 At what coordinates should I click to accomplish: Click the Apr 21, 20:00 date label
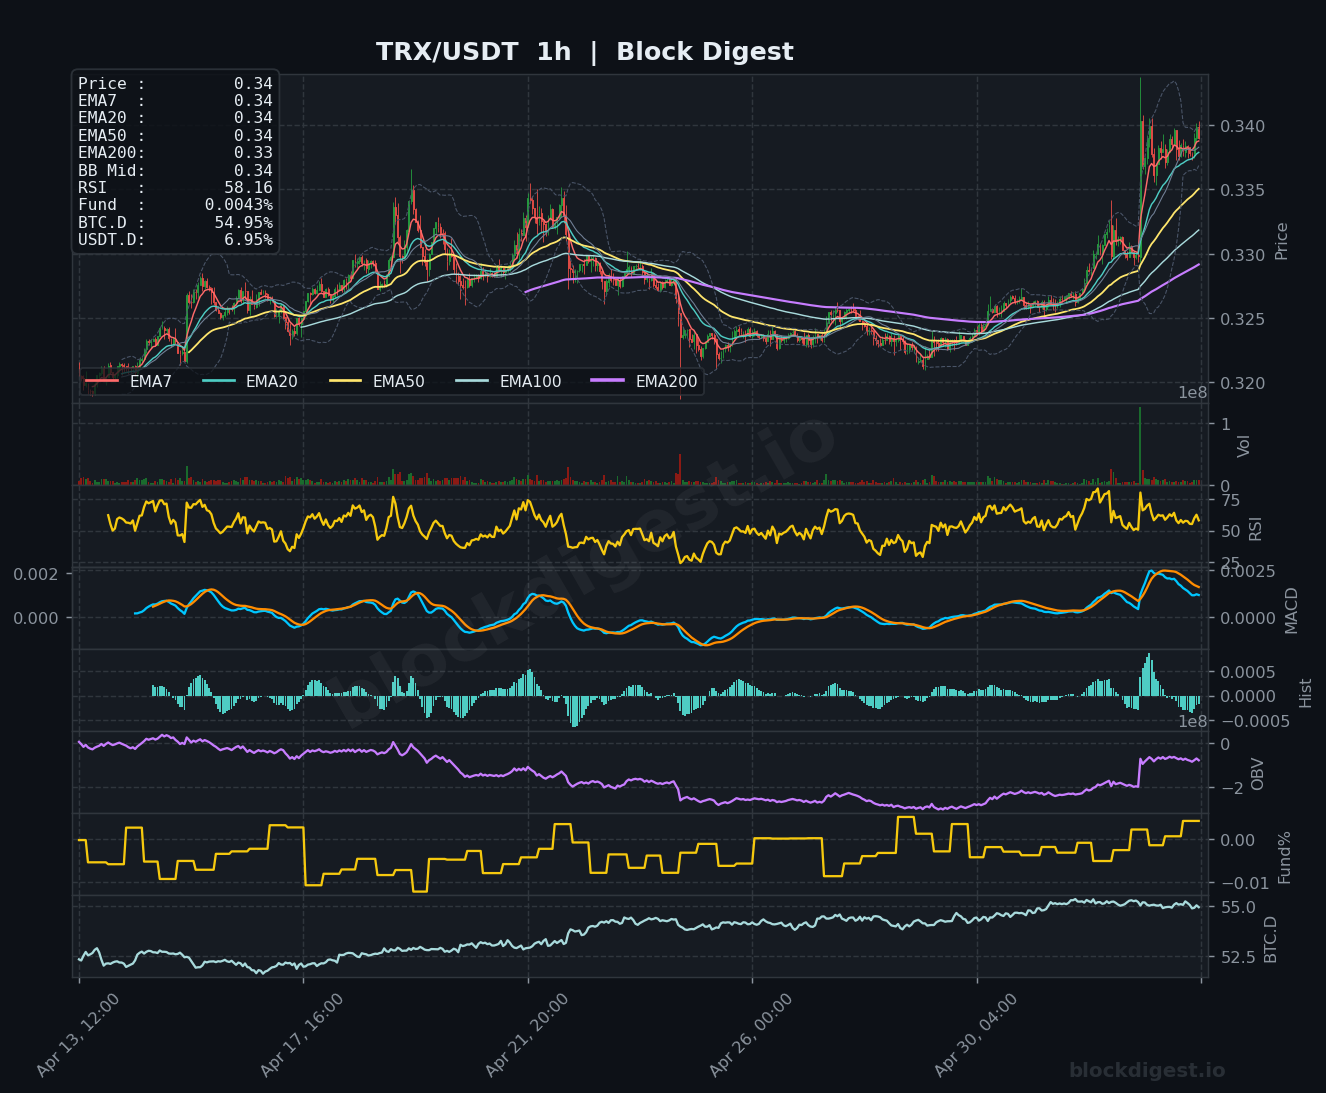point(527,1034)
